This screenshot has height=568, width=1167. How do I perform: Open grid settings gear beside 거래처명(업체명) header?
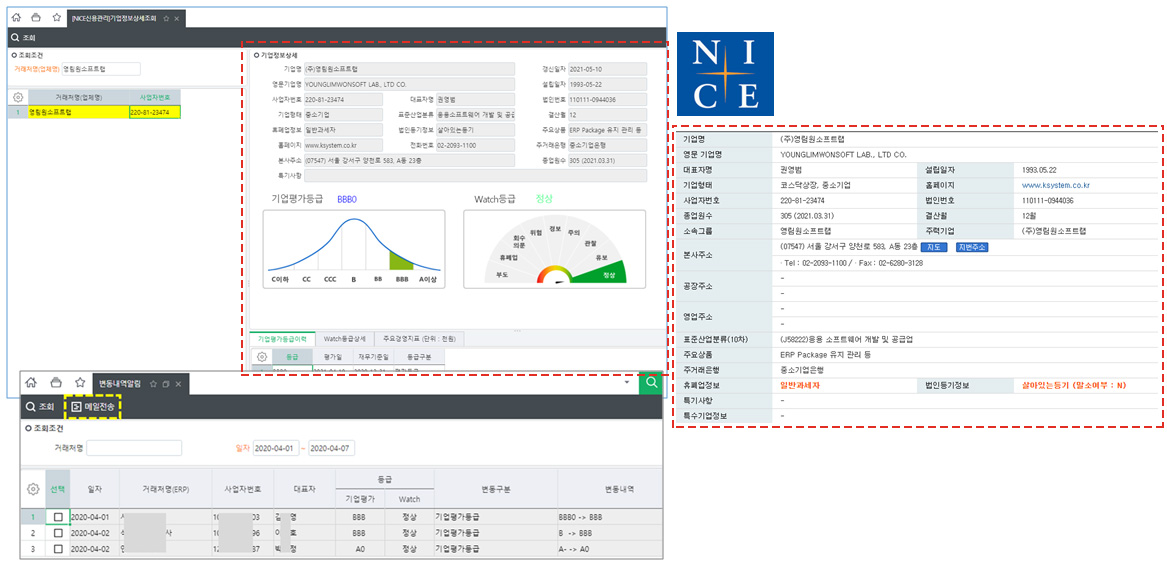(19, 98)
